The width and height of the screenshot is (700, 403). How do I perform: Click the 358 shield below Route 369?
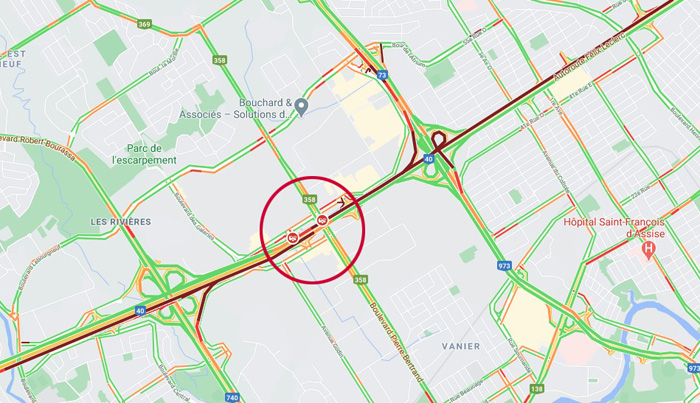pos(219,60)
